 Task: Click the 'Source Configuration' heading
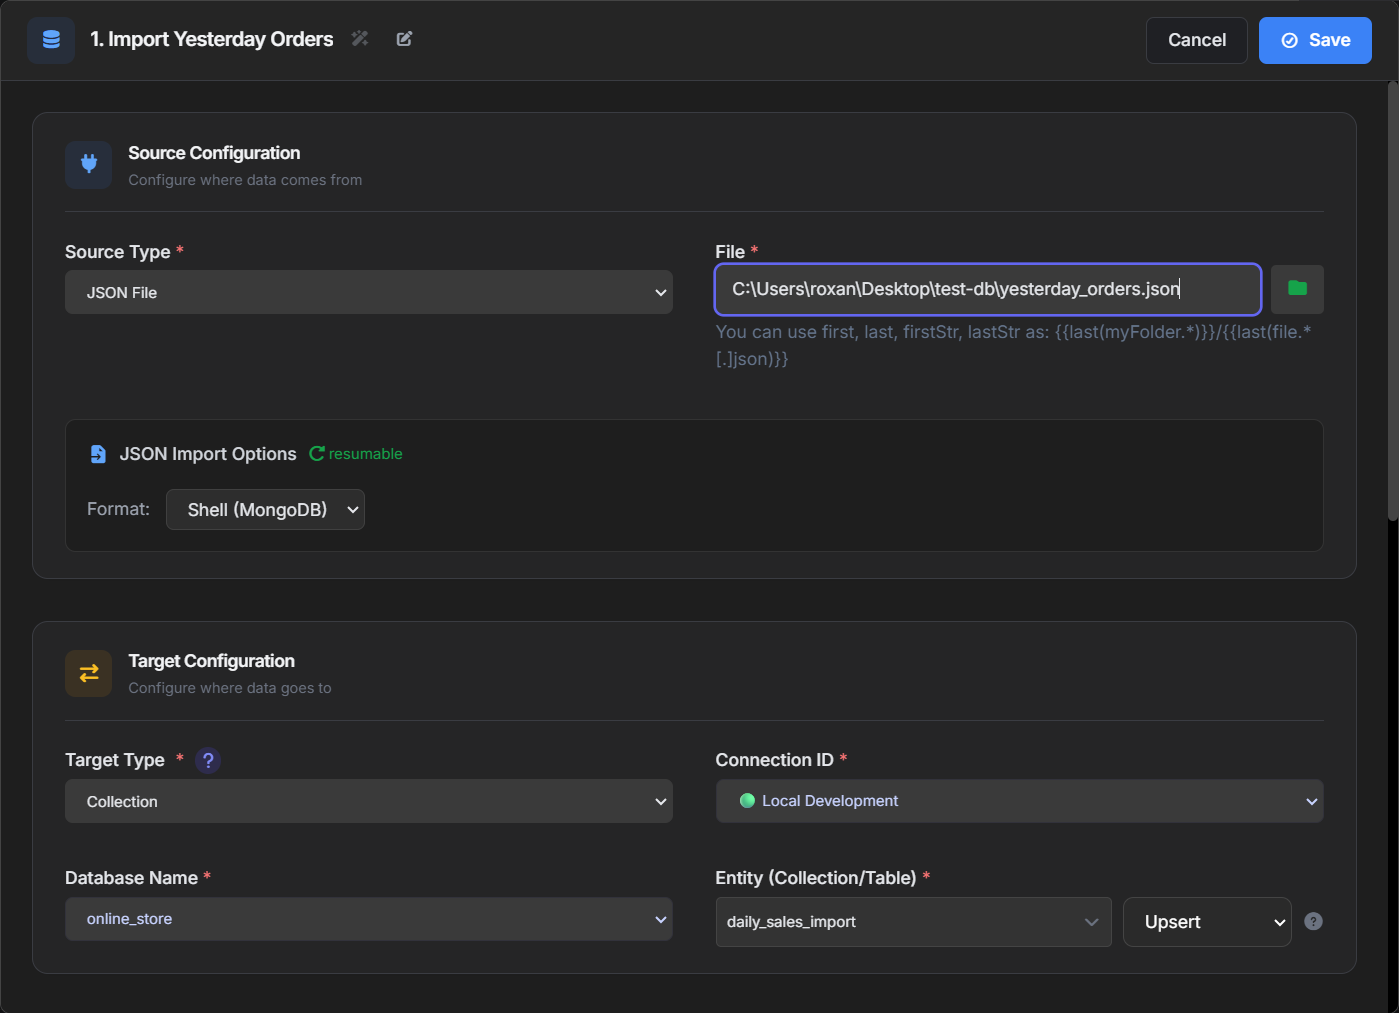214,153
